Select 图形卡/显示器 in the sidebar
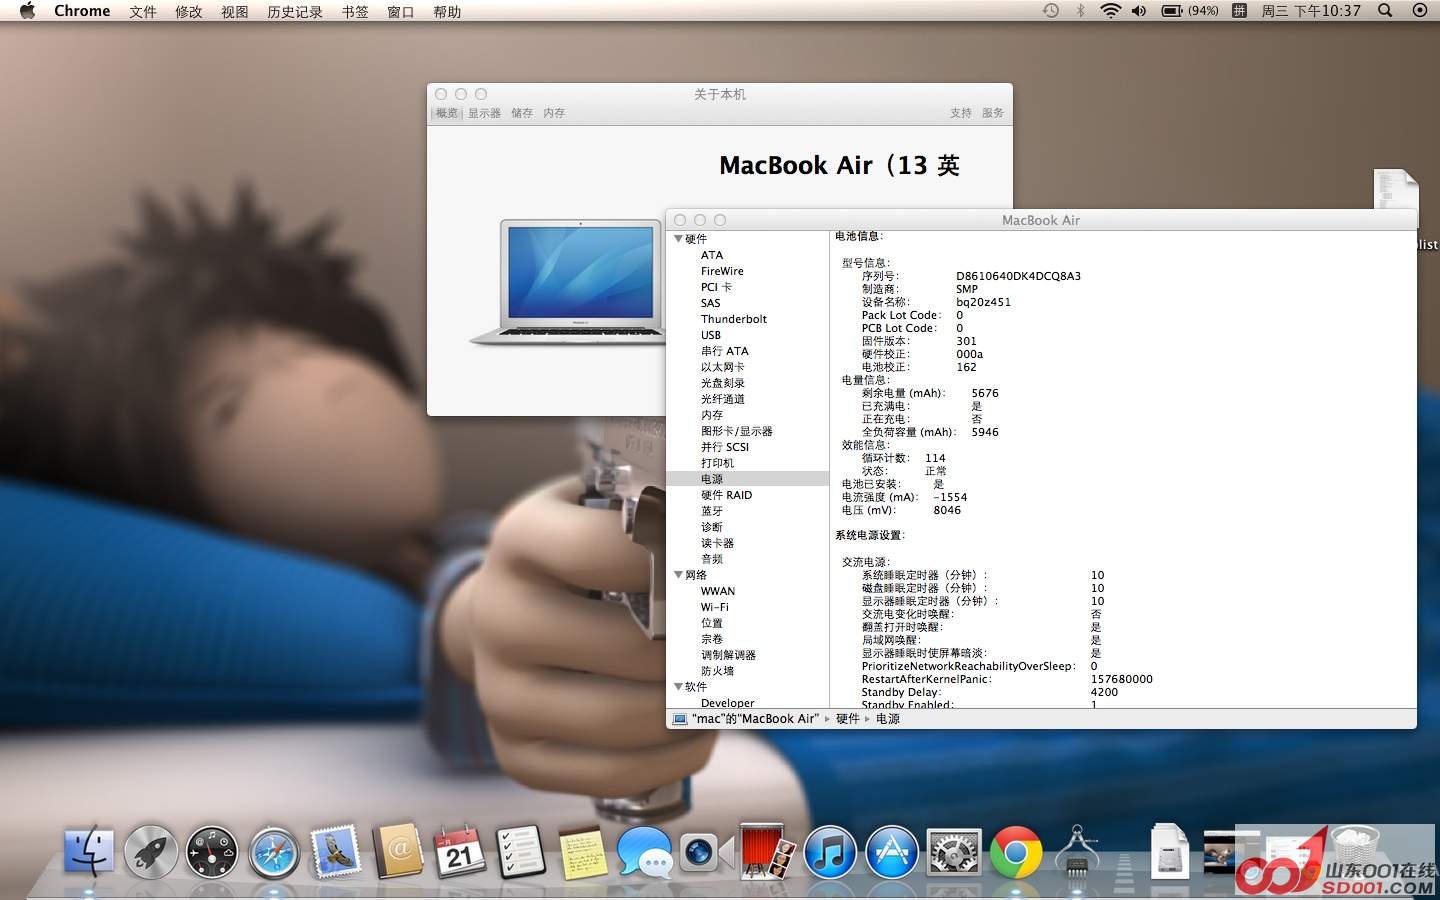 pyautogui.click(x=737, y=431)
